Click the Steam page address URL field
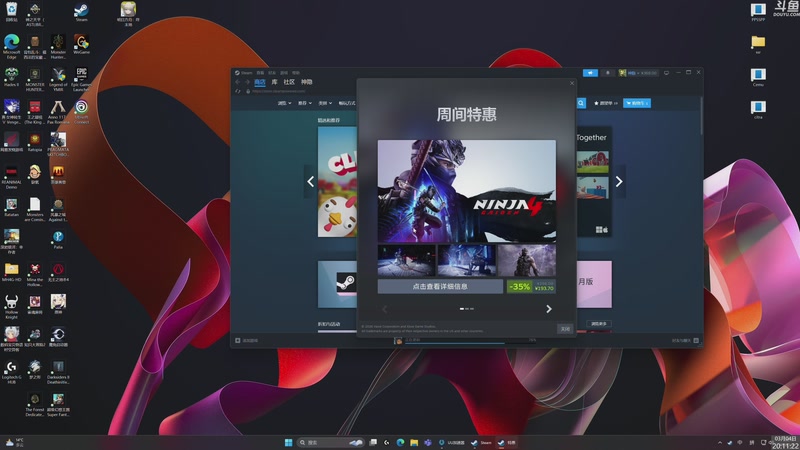Viewport: 800px width, 450px height. pyautogui.click(x=279, y=91)
